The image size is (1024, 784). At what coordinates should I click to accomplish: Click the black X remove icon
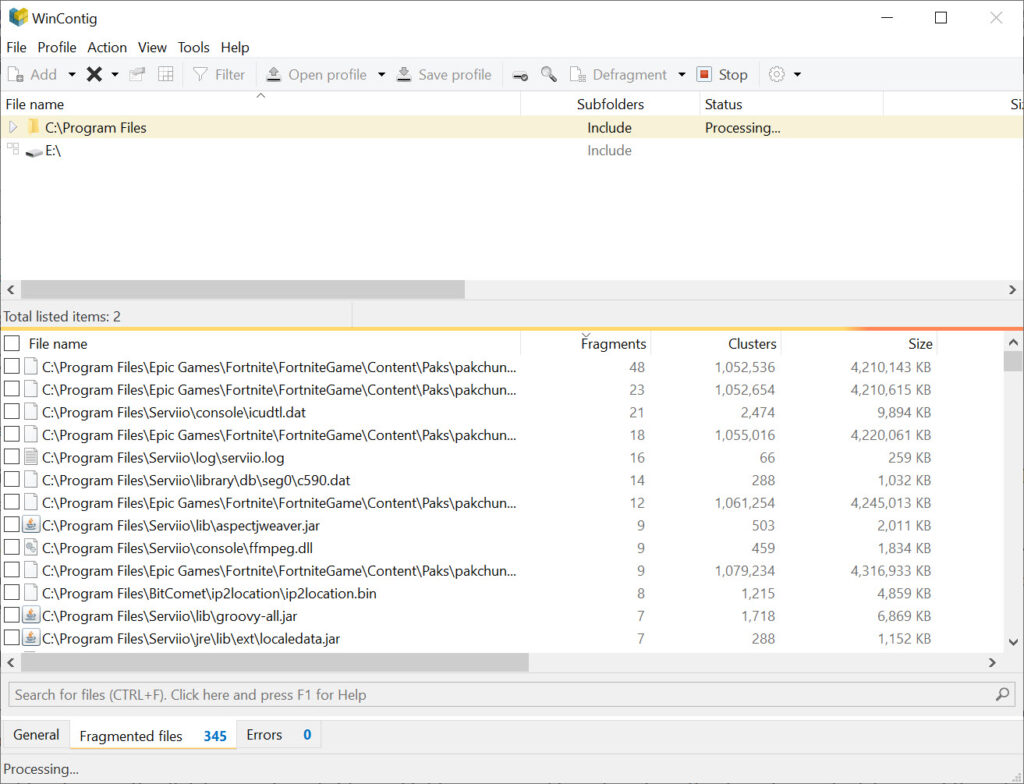(x=94, y=74)
